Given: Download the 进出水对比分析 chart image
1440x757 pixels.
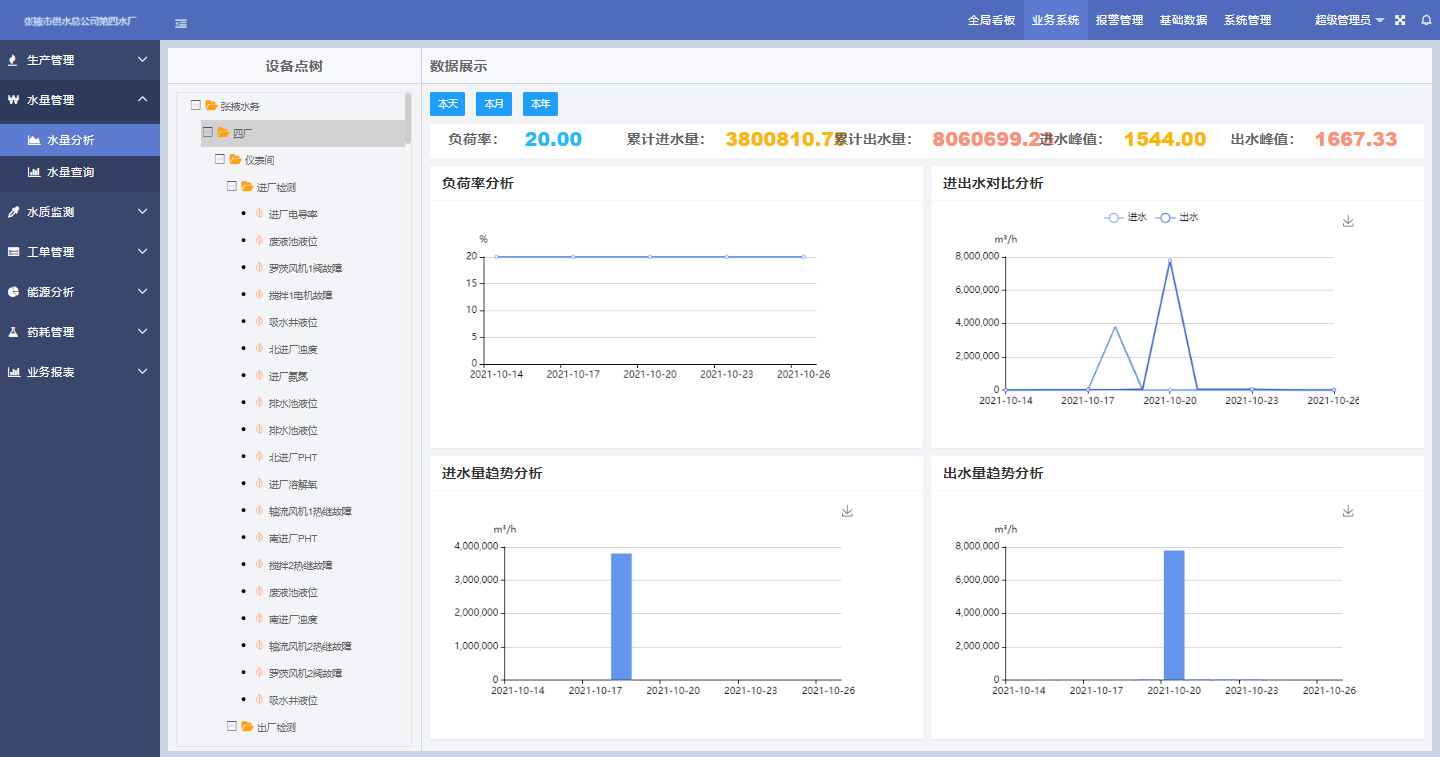Looking at the screenshot, I should click(x=1347, y=221).
